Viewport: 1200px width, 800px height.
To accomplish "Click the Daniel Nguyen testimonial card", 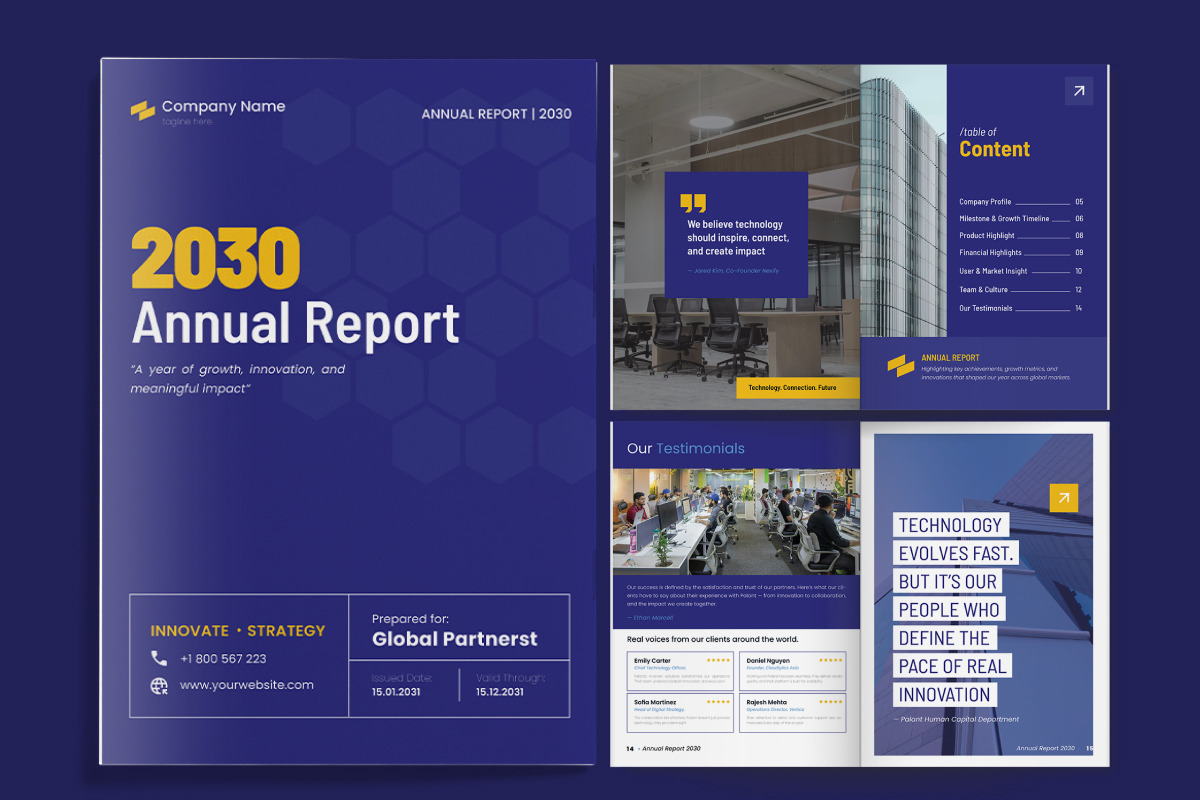I will click(793, 671).
